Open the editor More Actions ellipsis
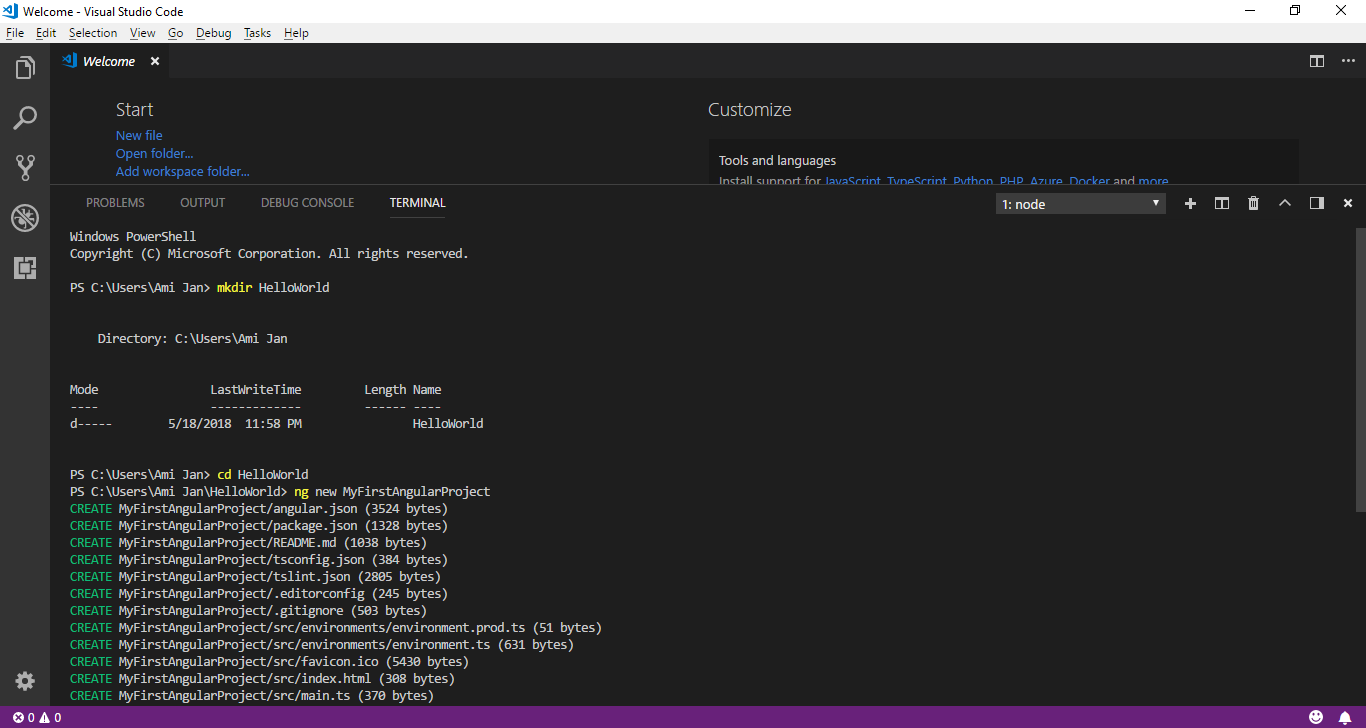1366x728 pixels. coord(1348,61)
